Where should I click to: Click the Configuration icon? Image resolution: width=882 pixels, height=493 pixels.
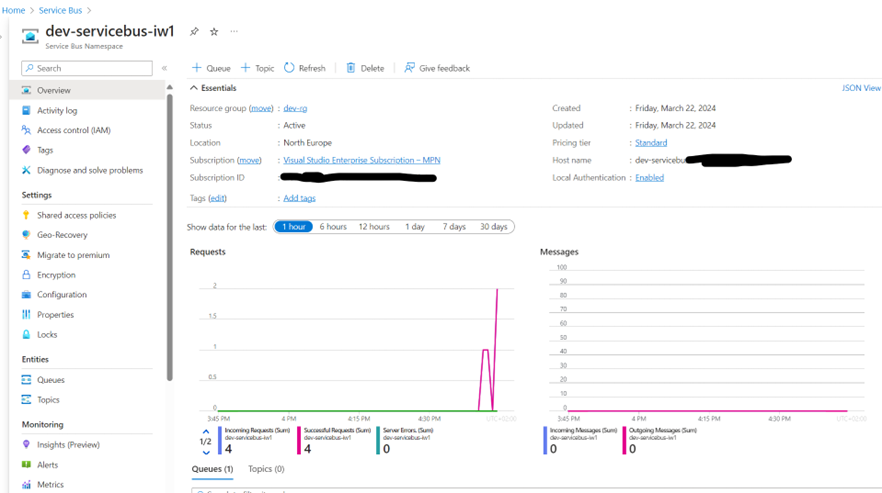point(26,294)
